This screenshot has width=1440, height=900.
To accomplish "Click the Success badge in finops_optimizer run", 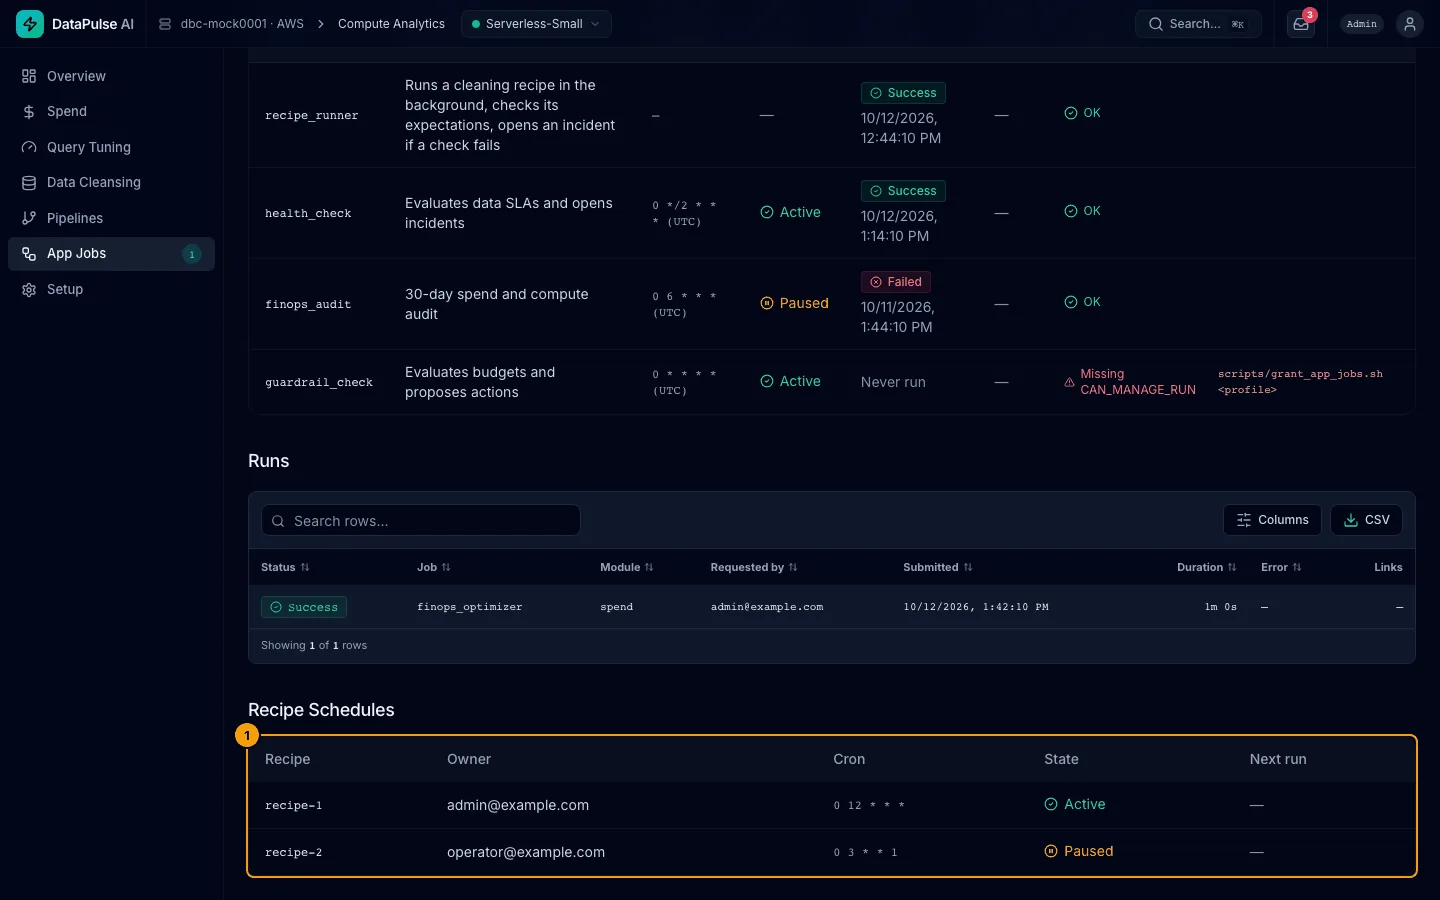I will [x=304, y=607].
